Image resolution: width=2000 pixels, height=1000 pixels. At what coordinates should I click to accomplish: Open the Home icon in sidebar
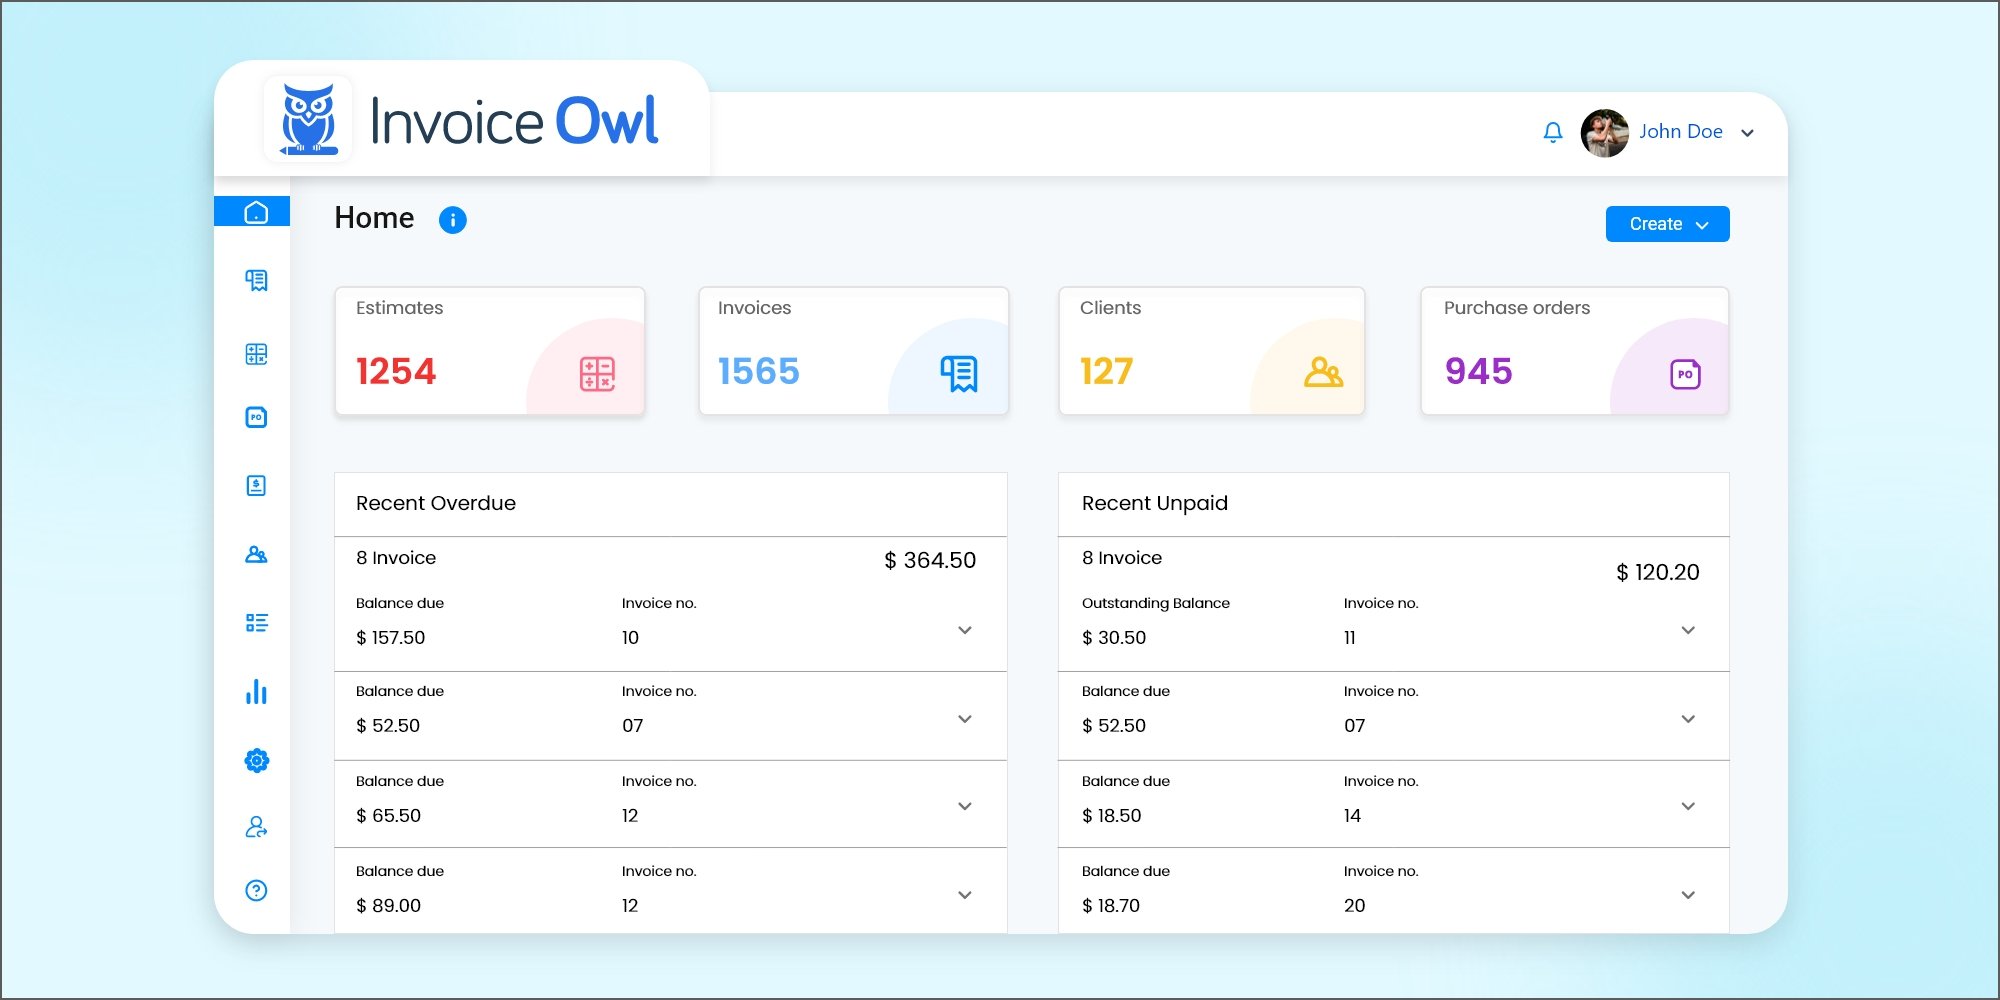pyautogui.click(x=256, y=212)
